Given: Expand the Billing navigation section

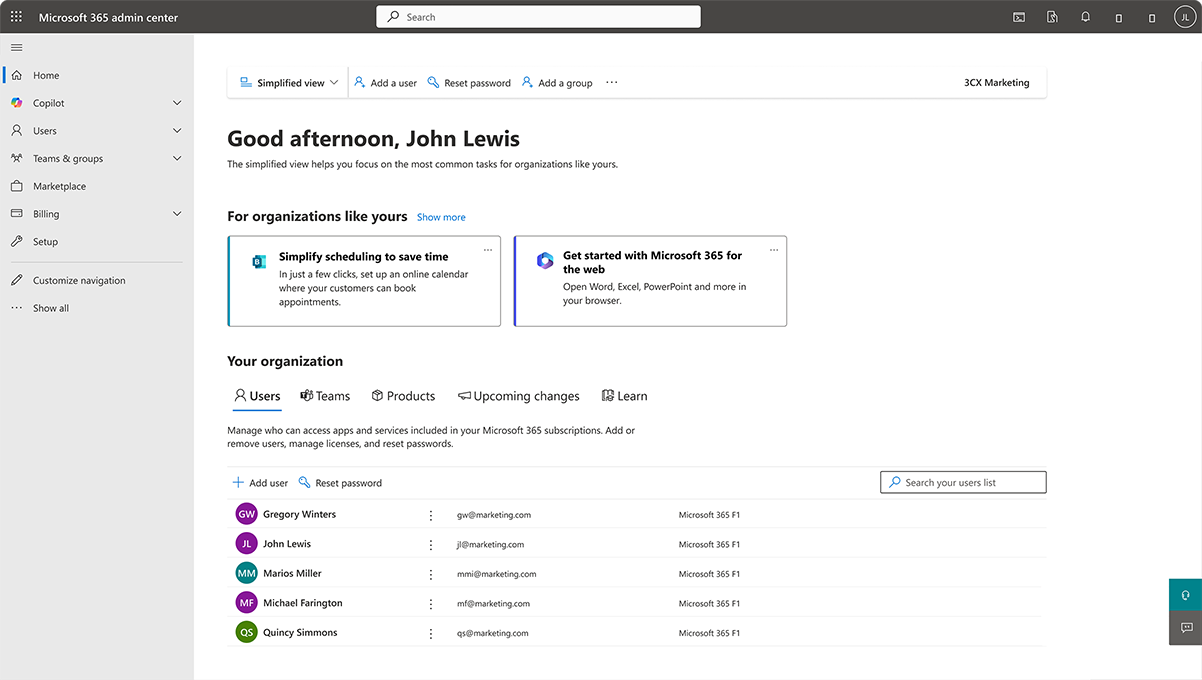Looking at the screenshot, I should pyautogui.click(x=177, y=214).
